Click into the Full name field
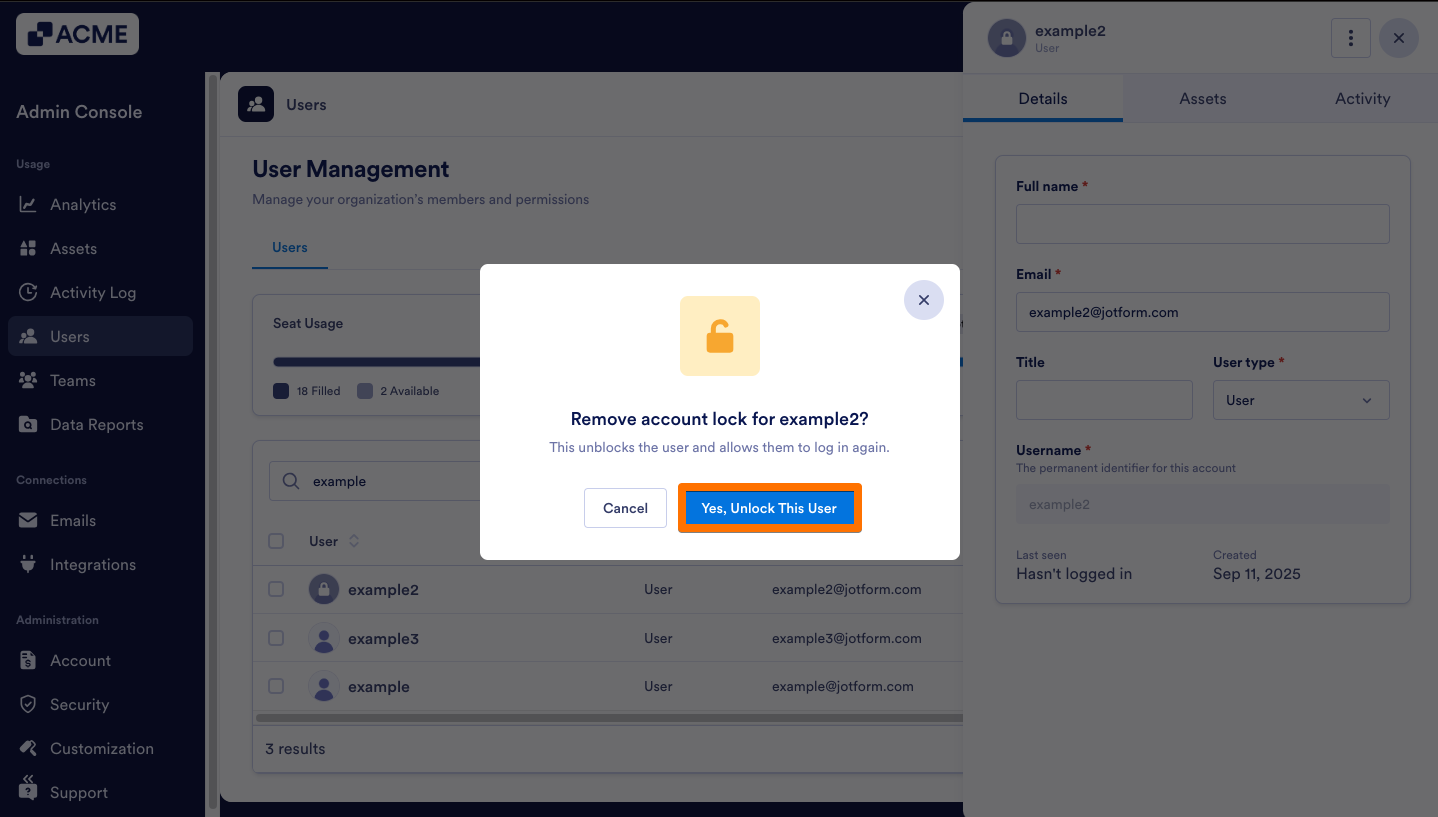1438x817 pixels. 1202,224
